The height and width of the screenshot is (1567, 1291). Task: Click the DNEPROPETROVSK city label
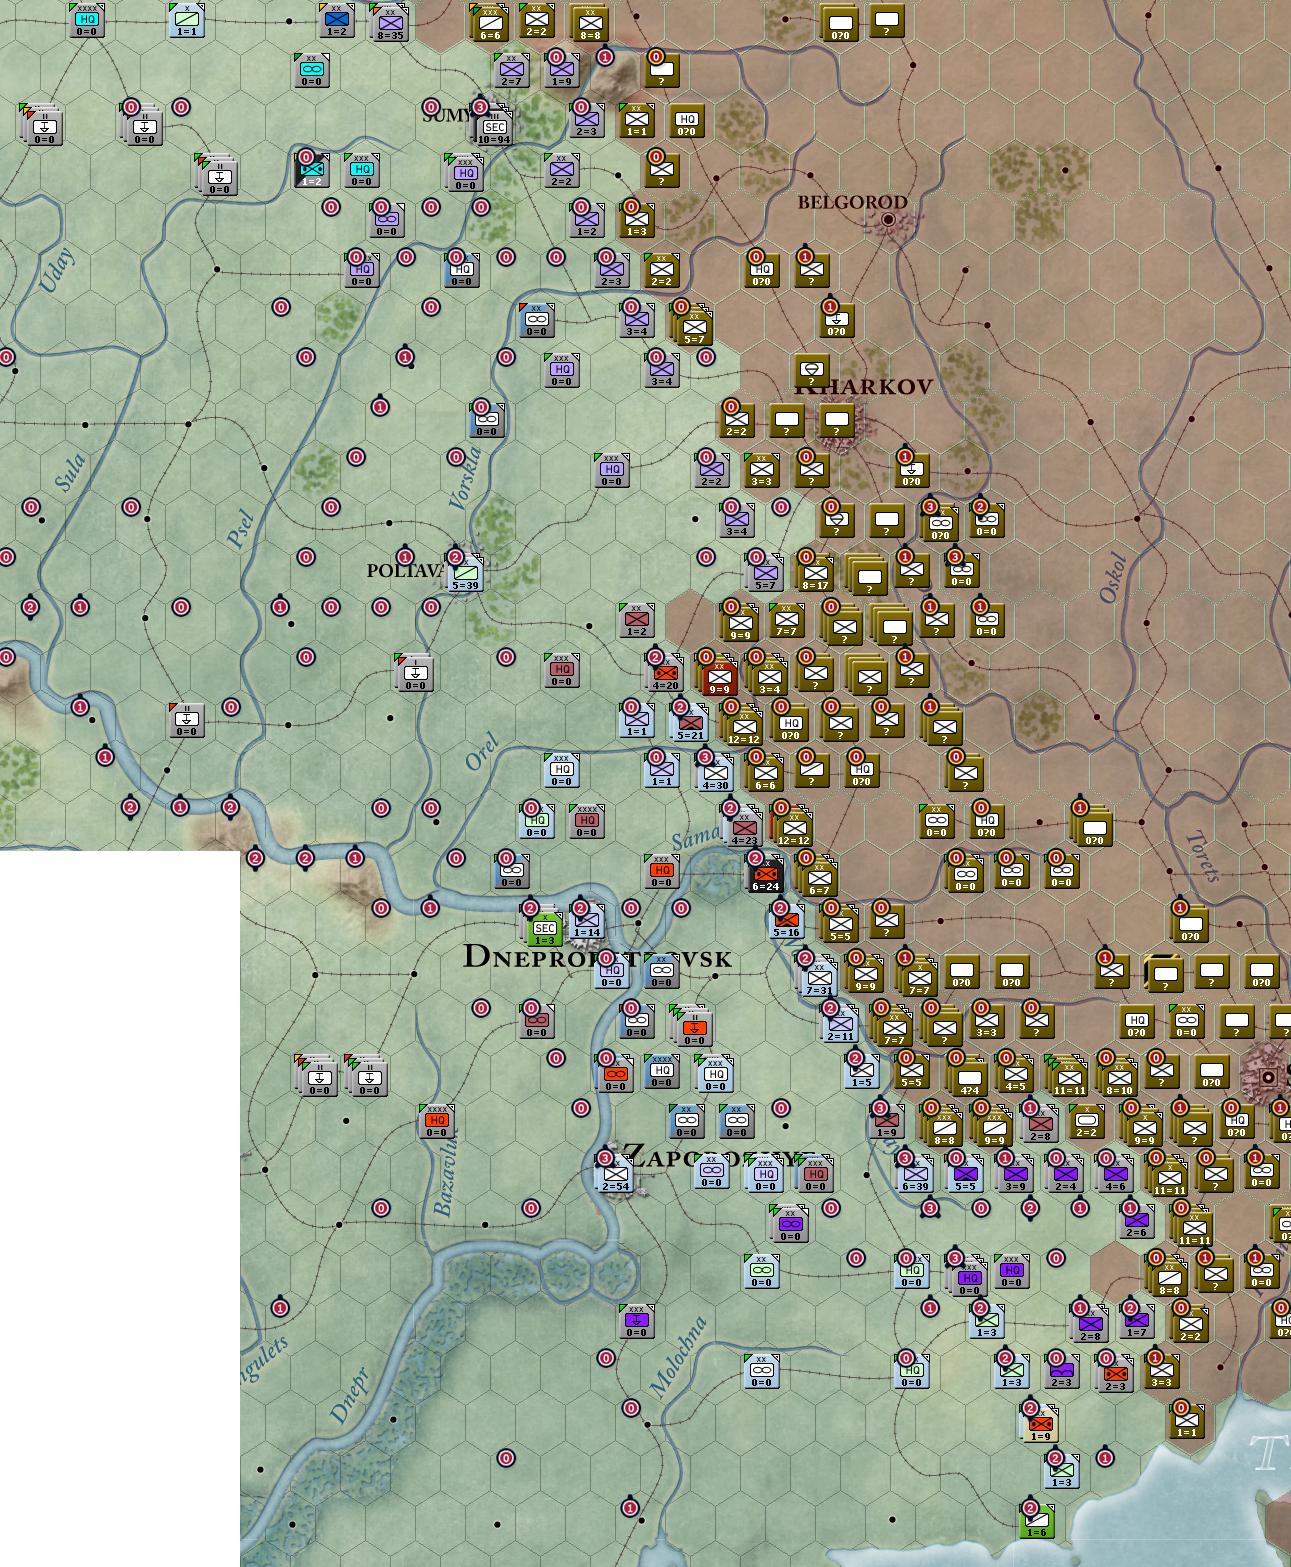598,957
